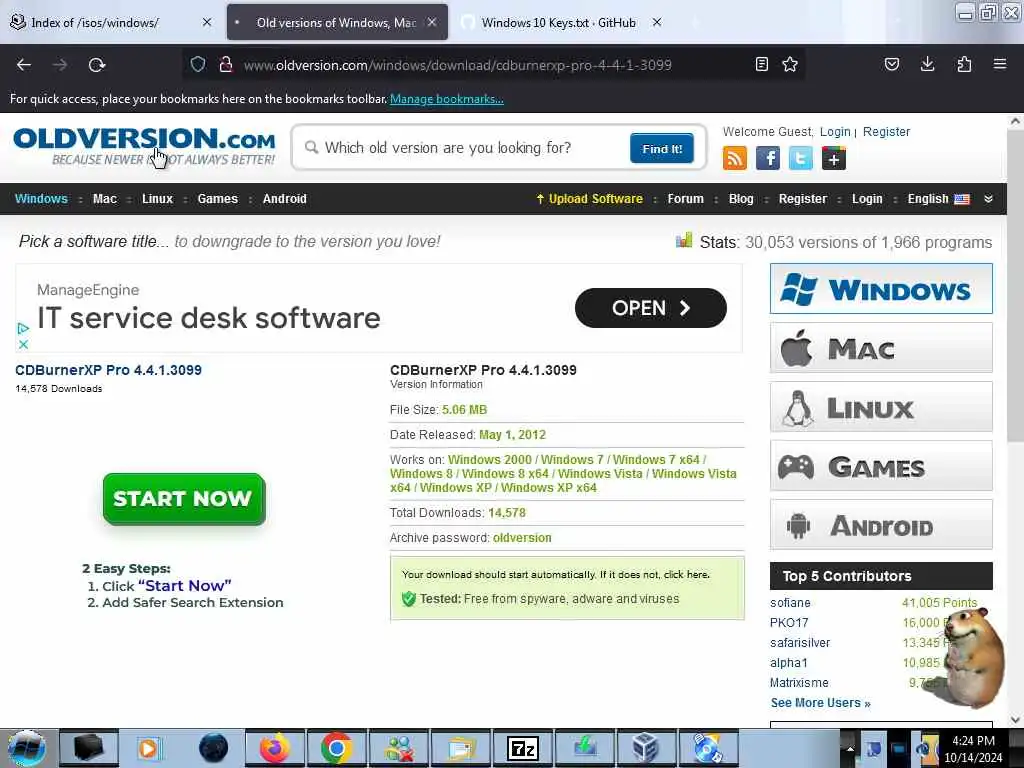Expand the language dropdown chevron
The width and height of the screenshot is (1024, 768).
click(988, 199)
